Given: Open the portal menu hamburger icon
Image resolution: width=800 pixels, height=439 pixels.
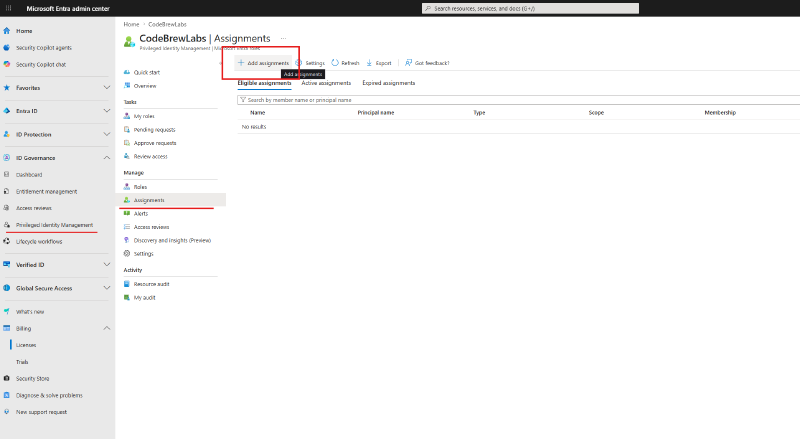Looking at the screenshot, I should (8, 8).
